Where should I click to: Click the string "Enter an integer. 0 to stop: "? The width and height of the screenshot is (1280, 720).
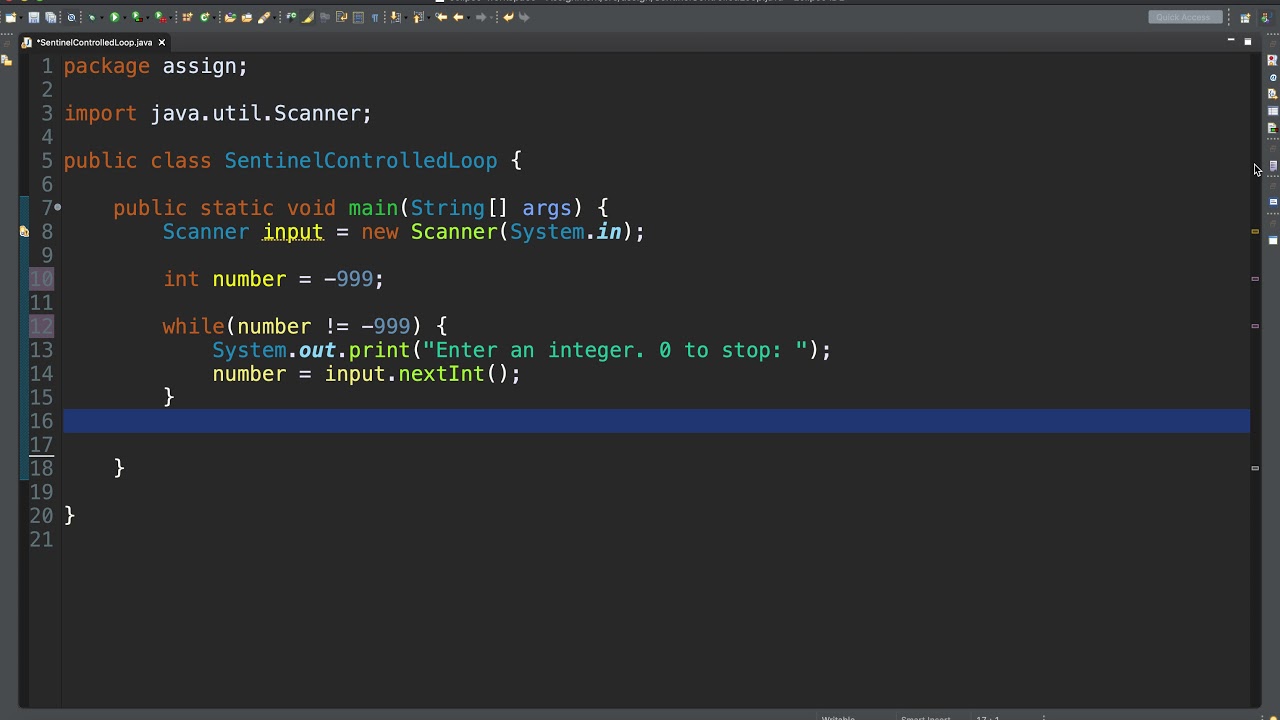[x=615, y=350]
